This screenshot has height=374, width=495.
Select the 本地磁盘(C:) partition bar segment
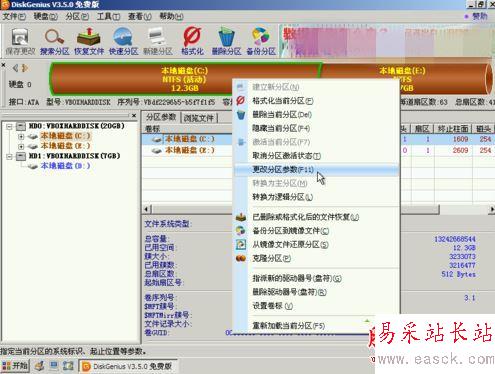coord(185,79)
